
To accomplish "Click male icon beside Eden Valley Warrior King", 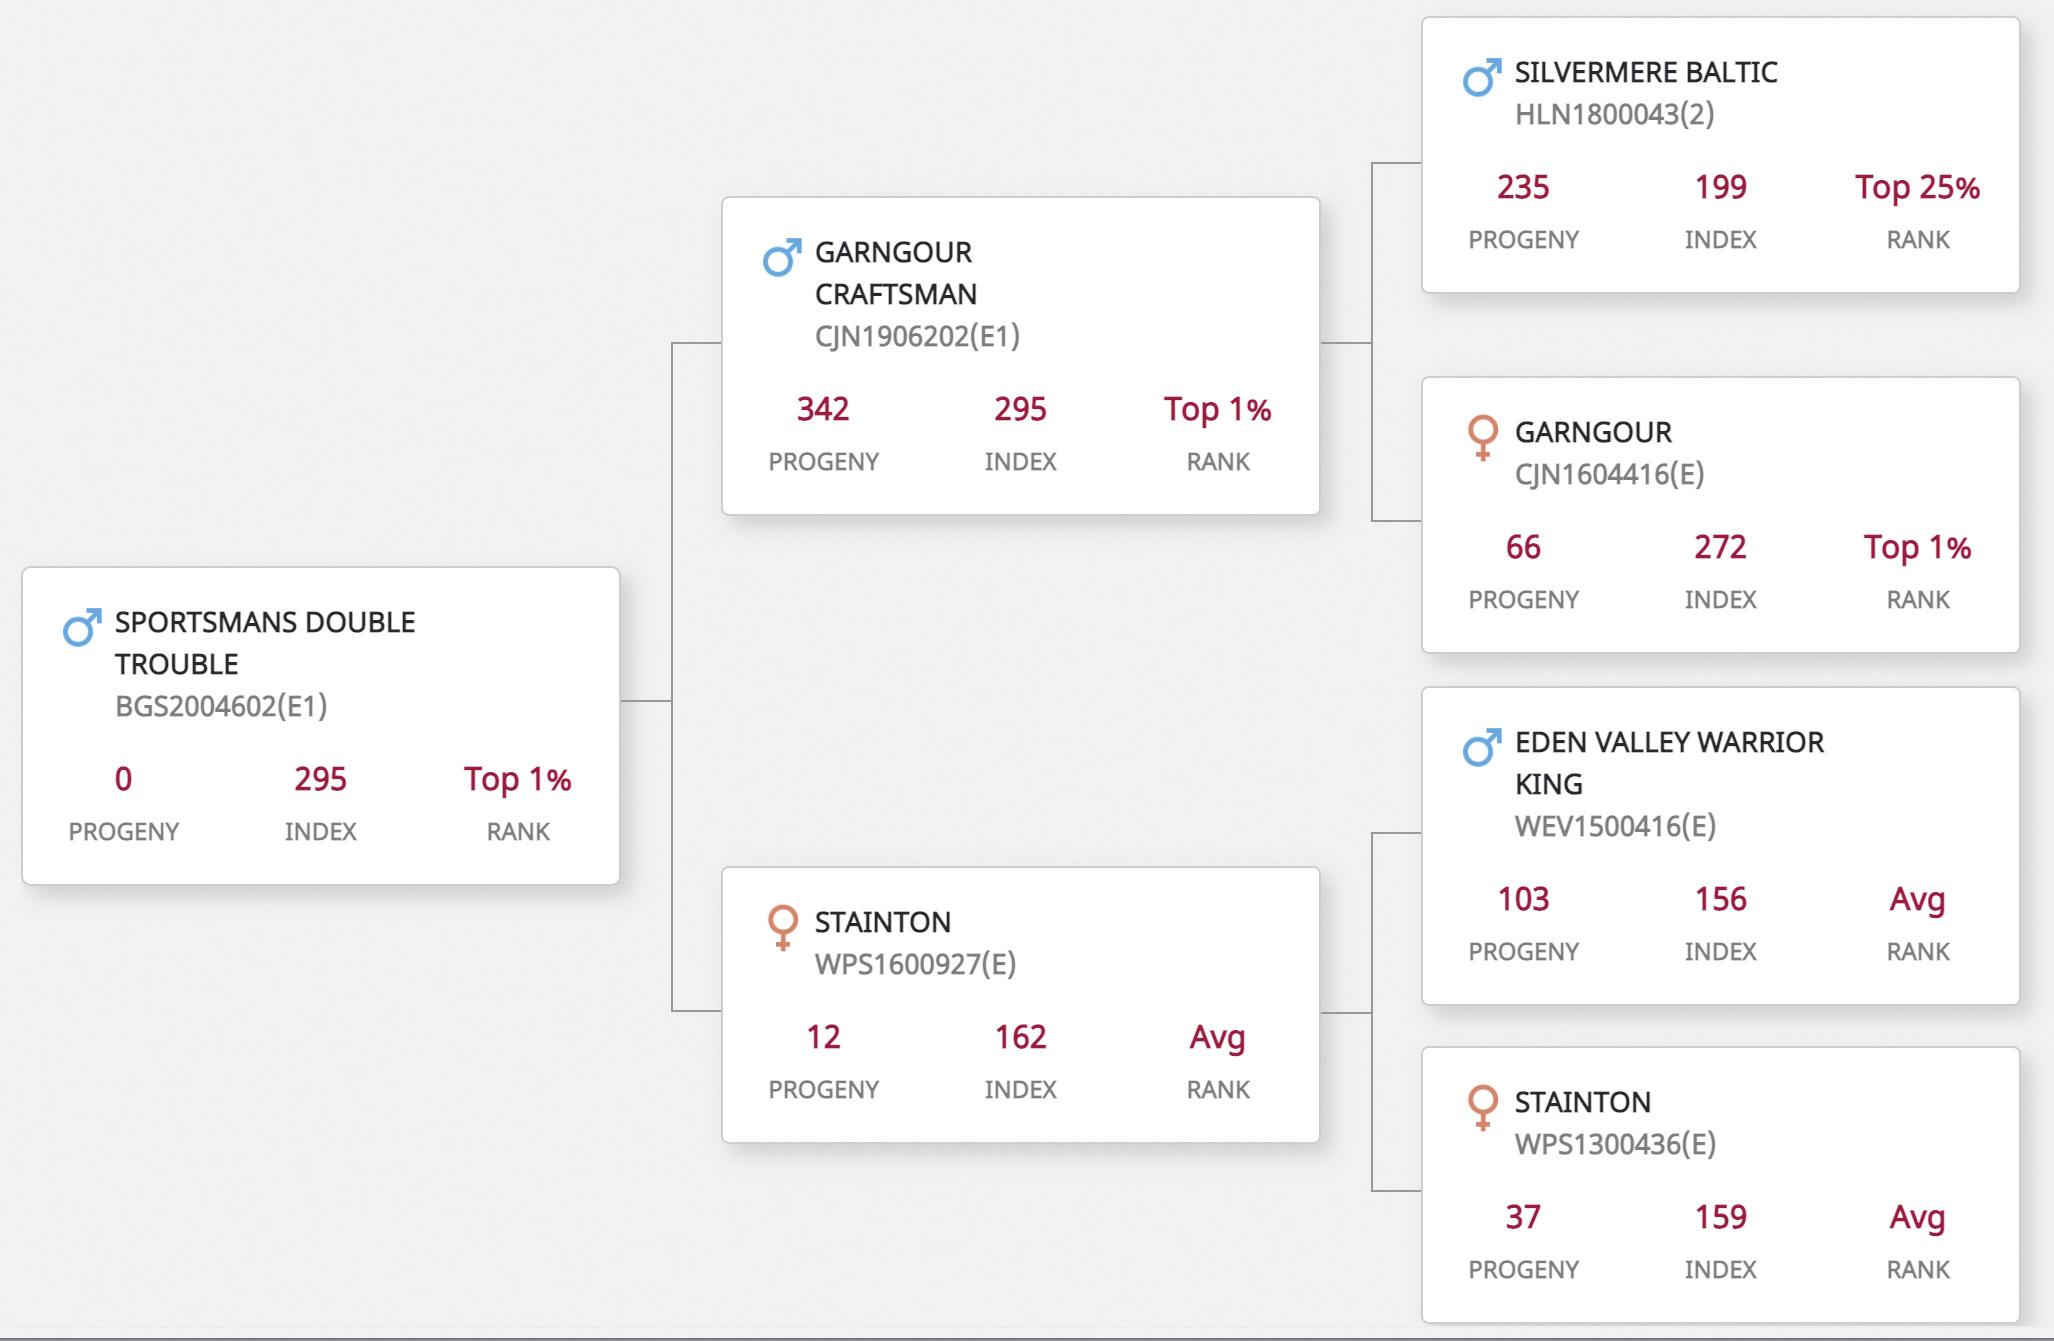I will click(x=1482, y=747).
